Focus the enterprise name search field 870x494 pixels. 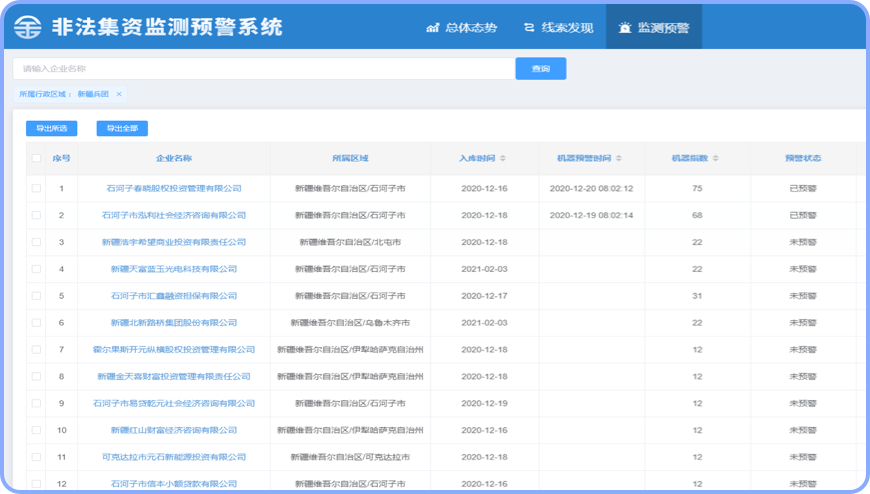point(264,69)
